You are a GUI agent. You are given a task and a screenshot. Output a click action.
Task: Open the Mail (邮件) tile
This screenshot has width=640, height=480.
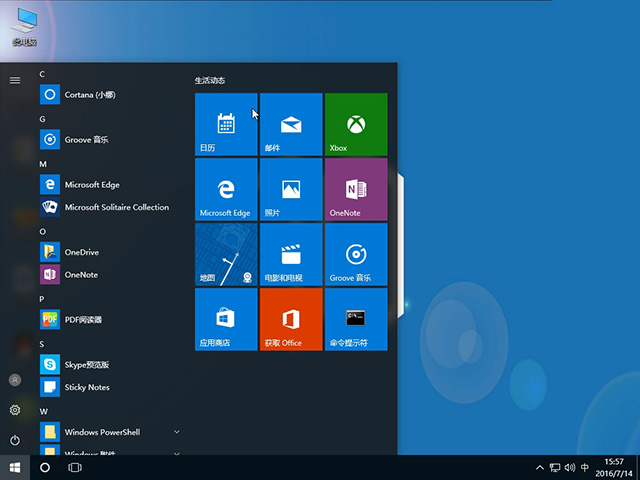290,124
